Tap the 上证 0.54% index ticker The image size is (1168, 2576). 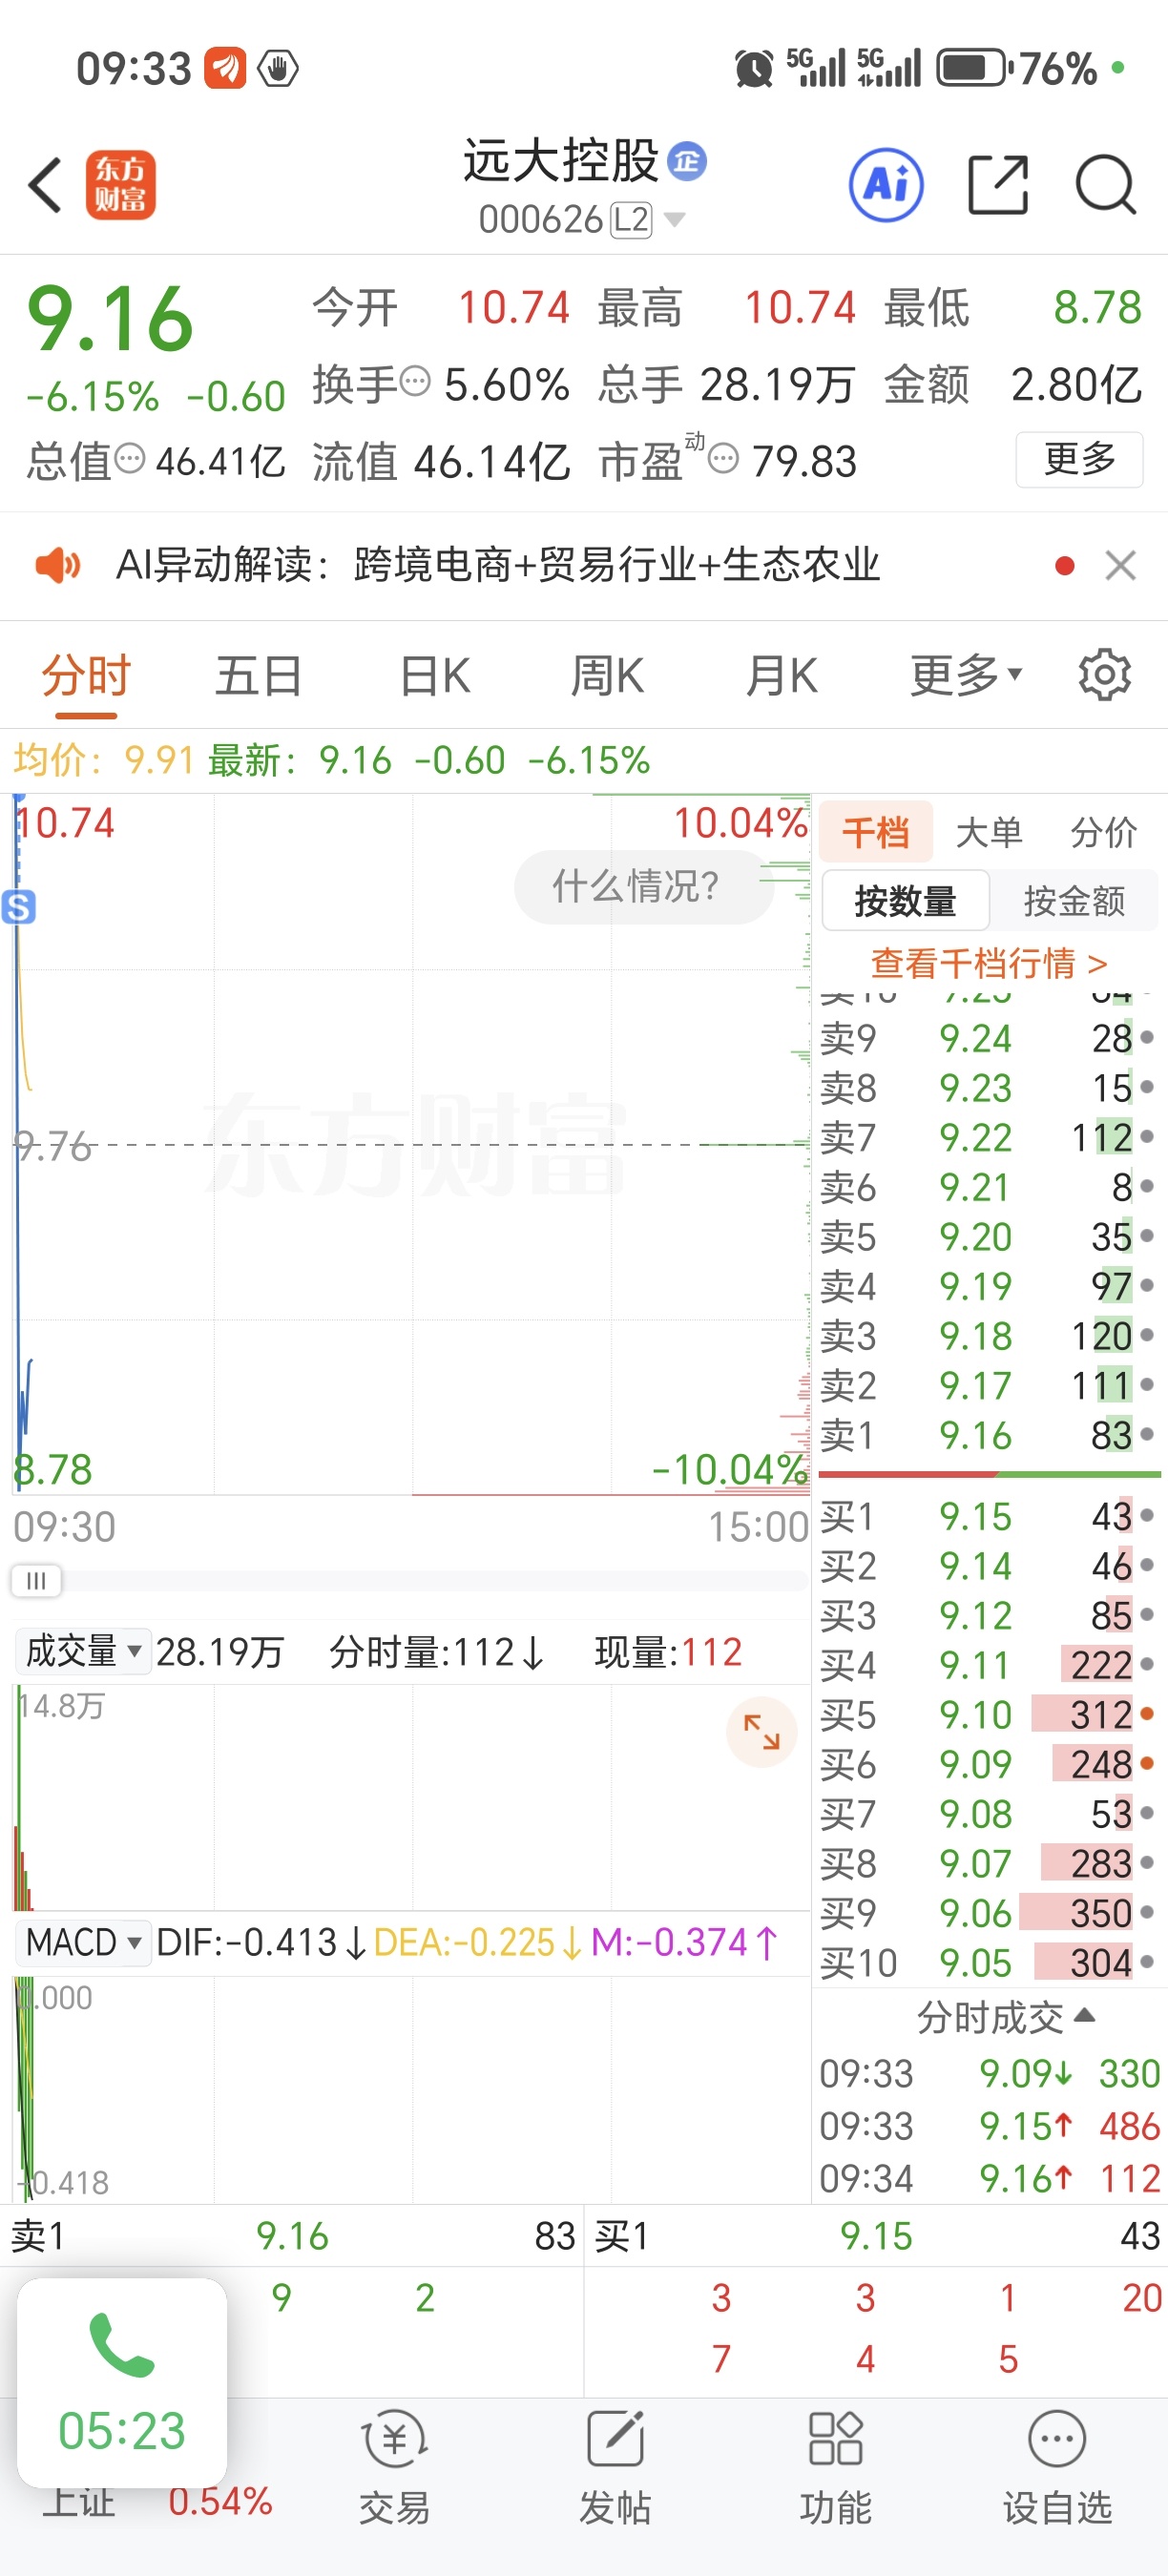(158, 2502)
